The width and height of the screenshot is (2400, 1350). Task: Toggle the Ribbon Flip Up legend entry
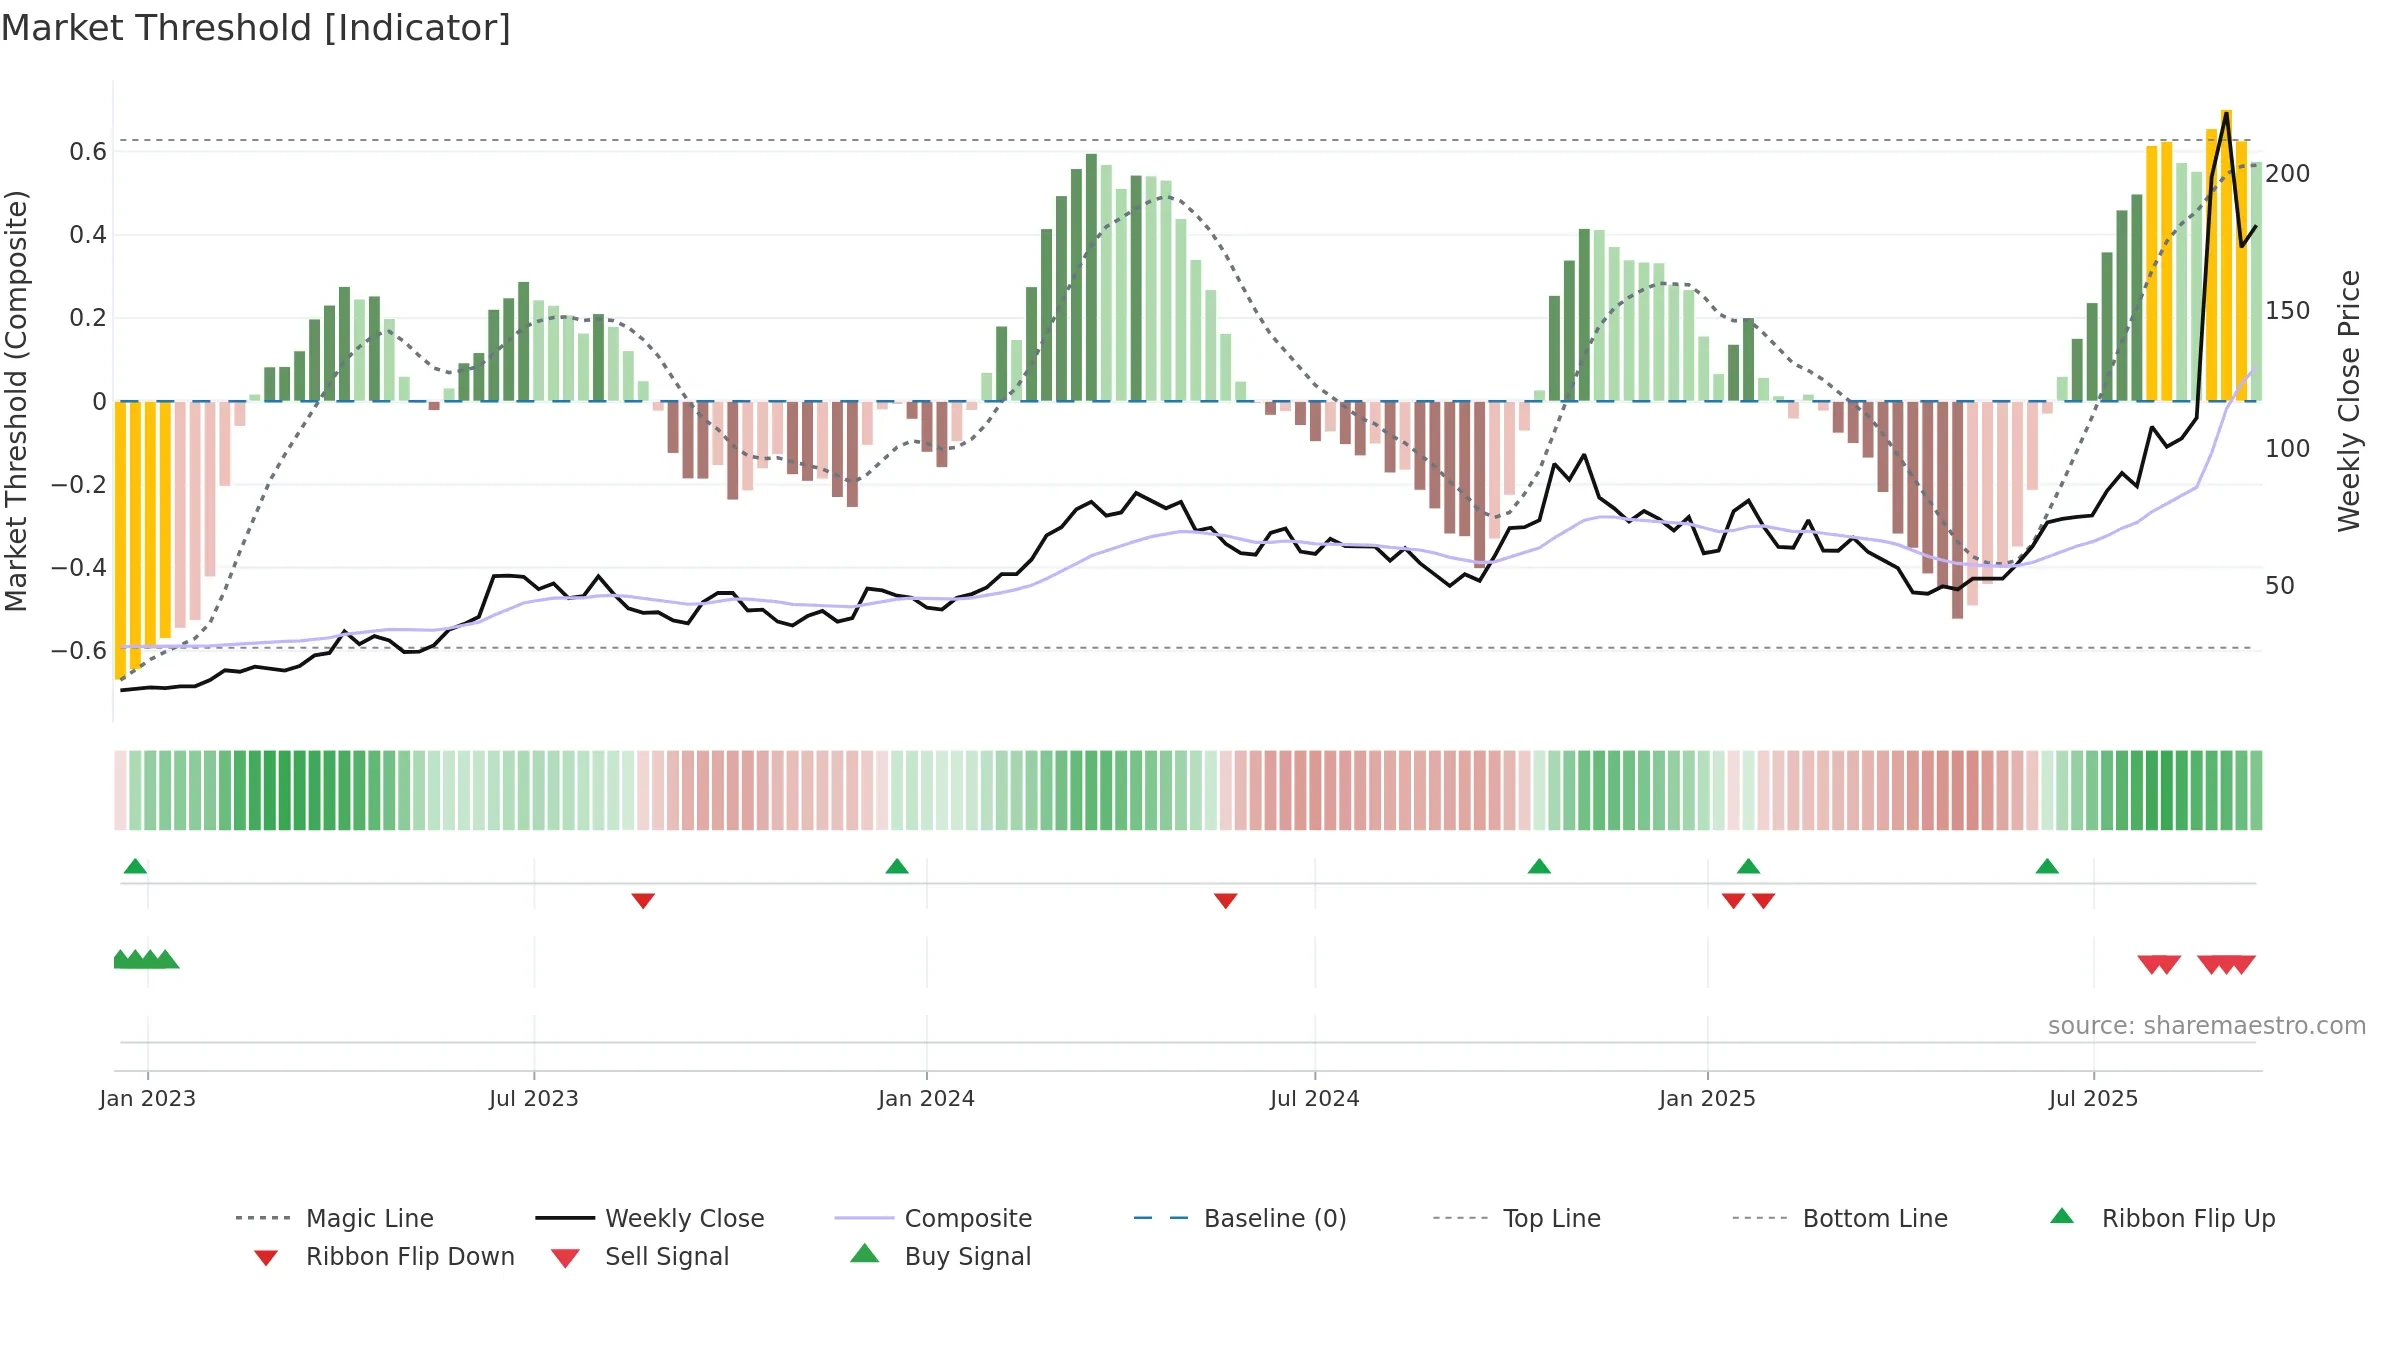click(x=2162, y=1218)
